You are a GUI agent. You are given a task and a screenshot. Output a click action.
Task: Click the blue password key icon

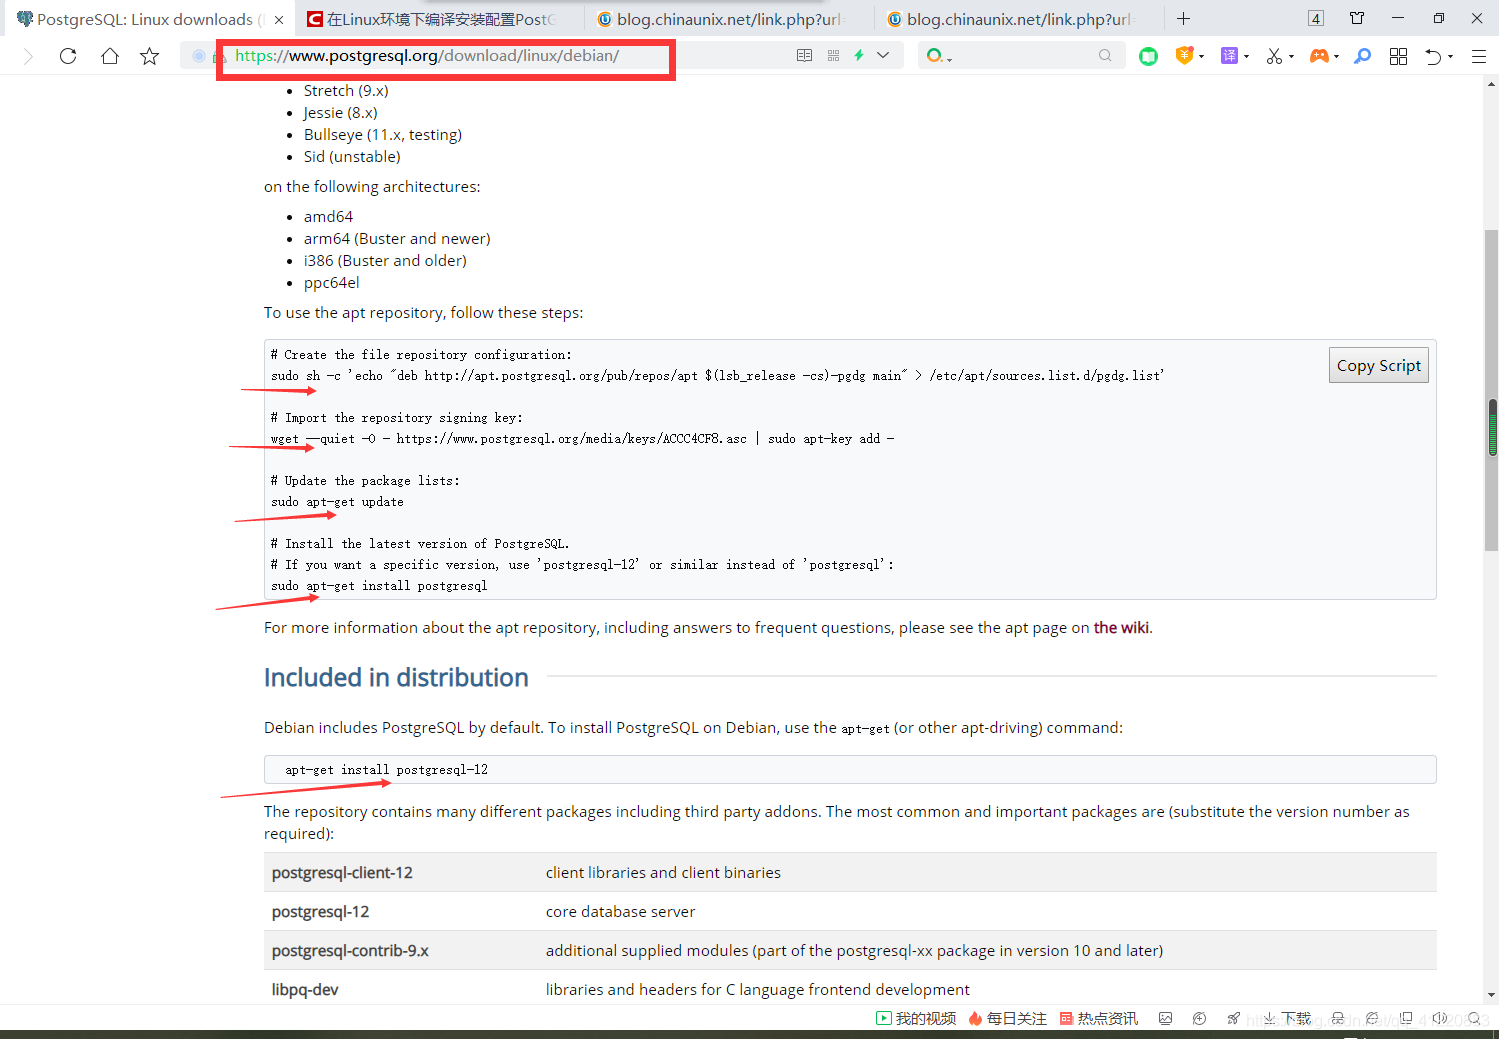(1362, 56)
